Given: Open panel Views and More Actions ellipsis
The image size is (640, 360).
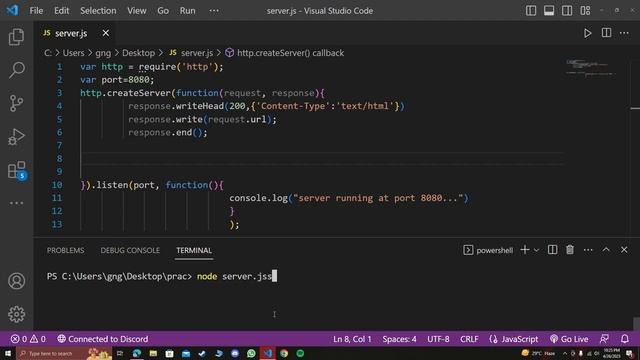Looking at the screenshot, I should (x=588, y=250).
